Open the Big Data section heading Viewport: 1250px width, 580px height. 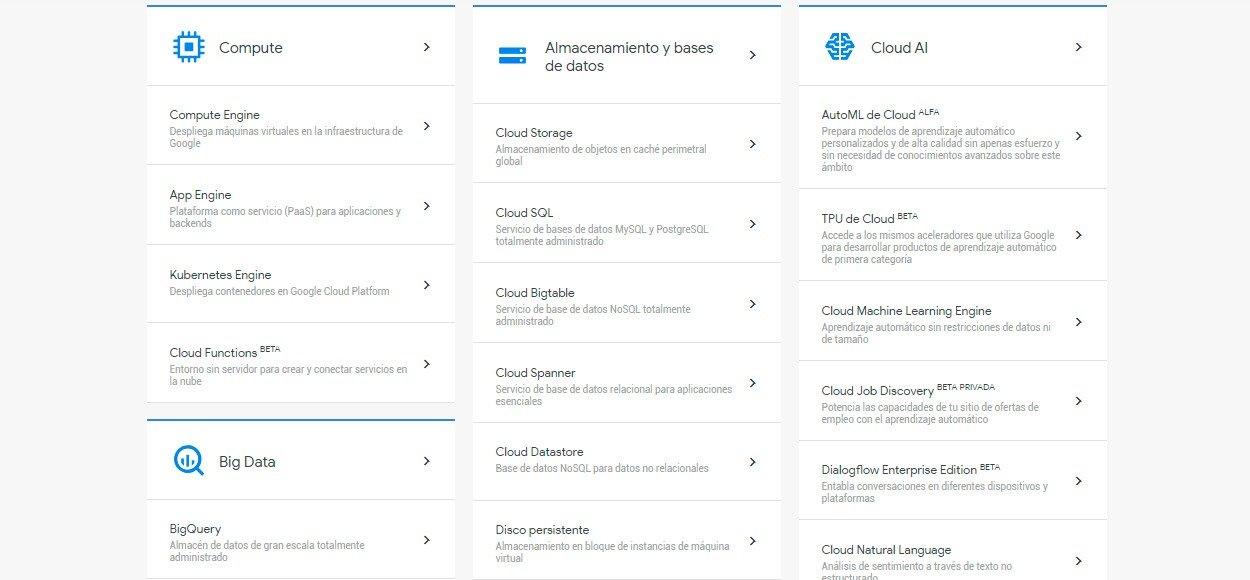pyautogui.click(x=247, y=462)
